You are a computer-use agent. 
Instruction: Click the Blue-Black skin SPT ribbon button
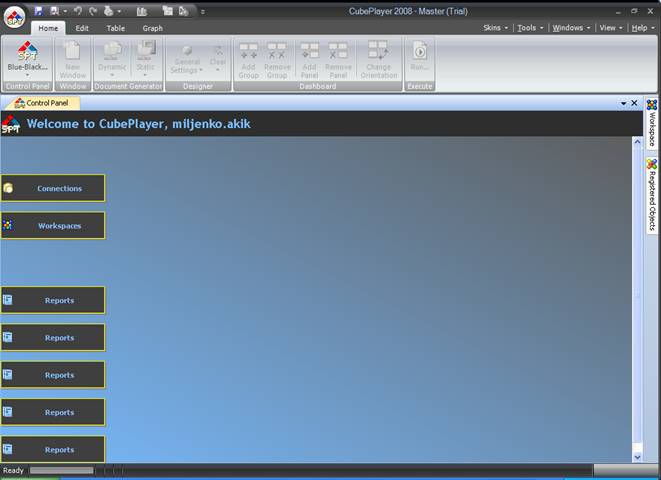[x=27, y=56]
